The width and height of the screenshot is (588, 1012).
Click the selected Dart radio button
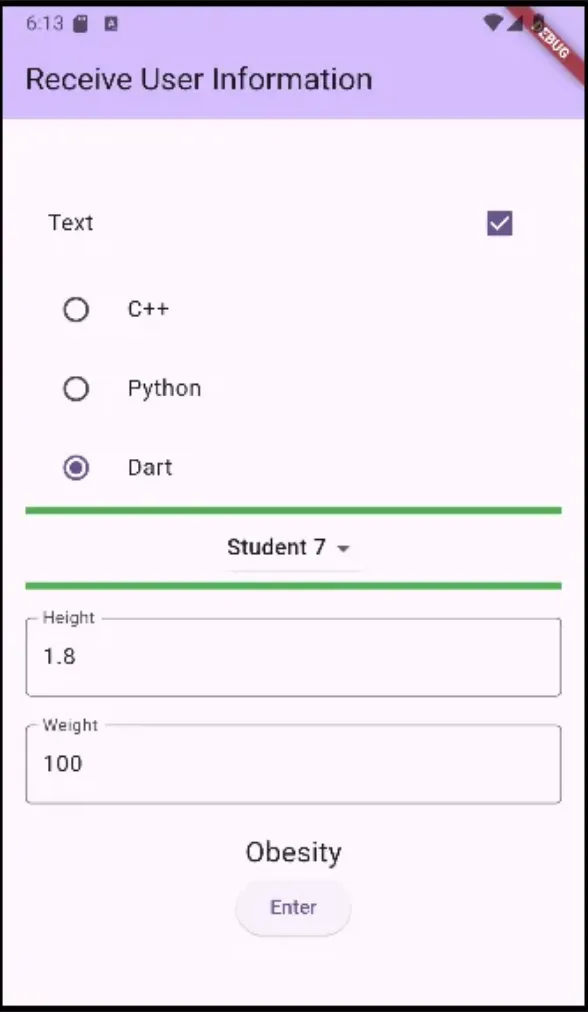point(76,468)
